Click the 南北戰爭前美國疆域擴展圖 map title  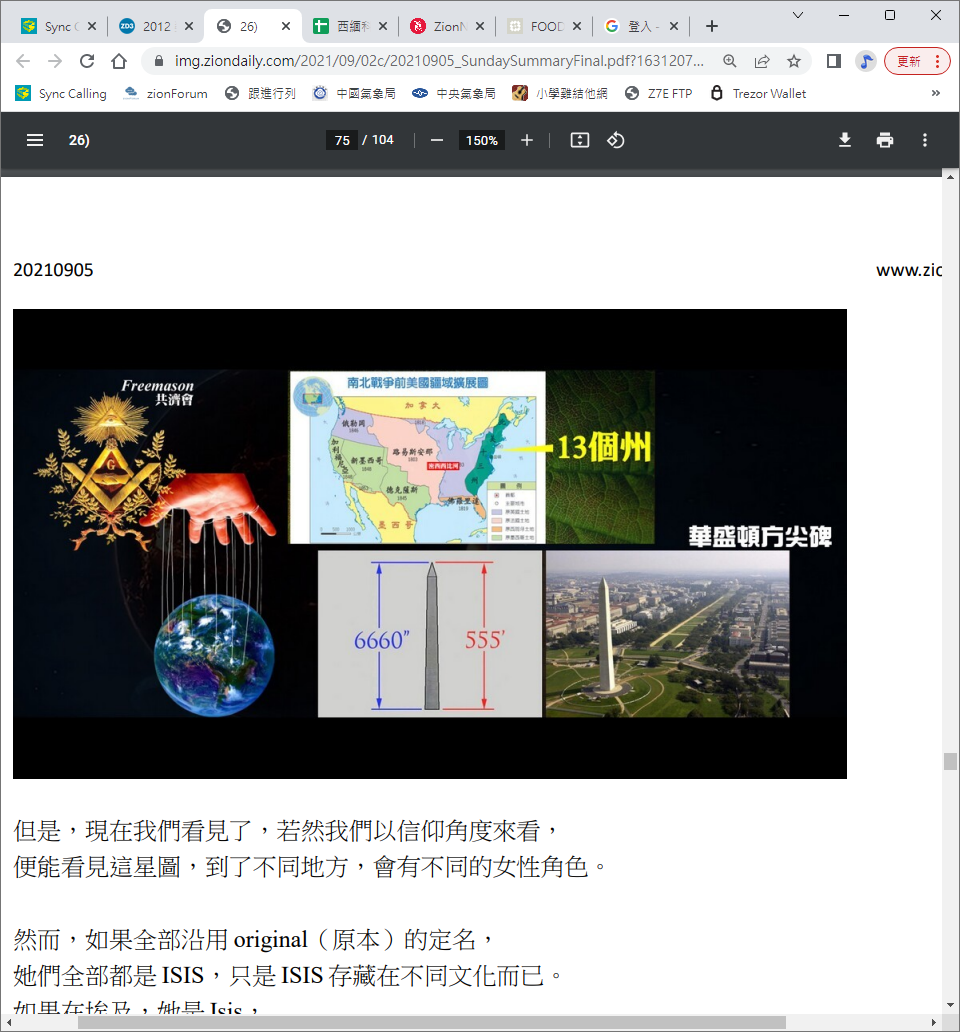[x=418, y=382]
